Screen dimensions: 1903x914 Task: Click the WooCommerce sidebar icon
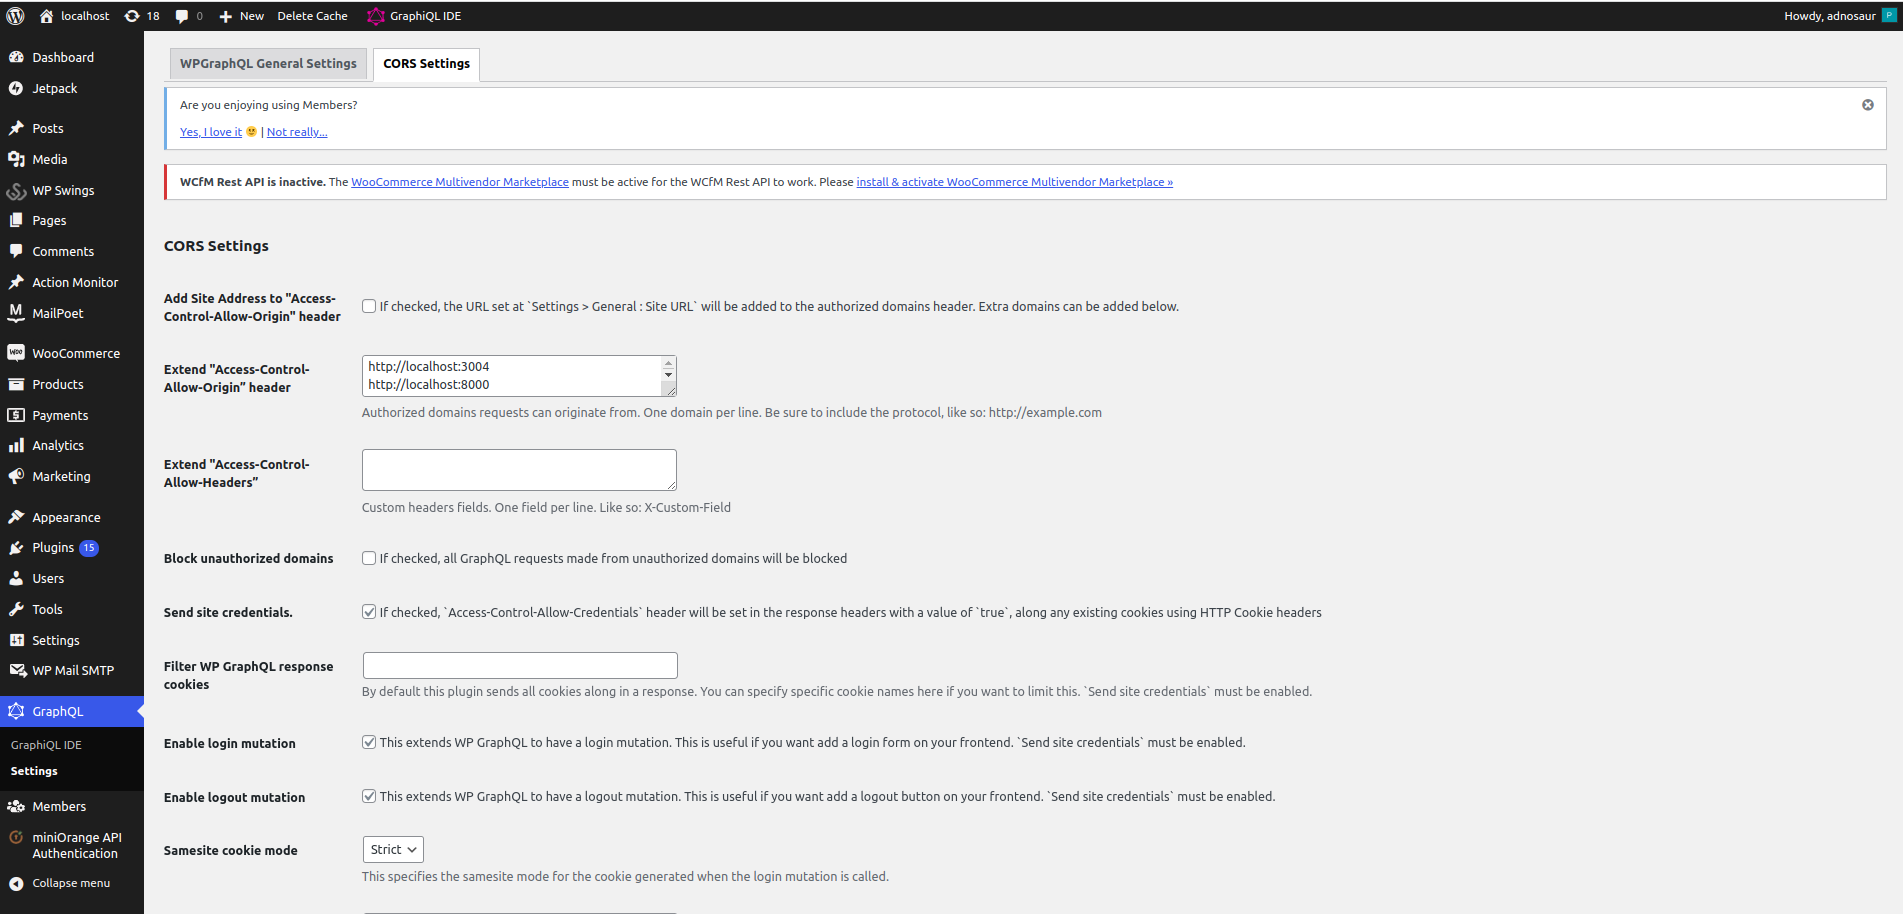pyautogui.click(x=16, y=353)
